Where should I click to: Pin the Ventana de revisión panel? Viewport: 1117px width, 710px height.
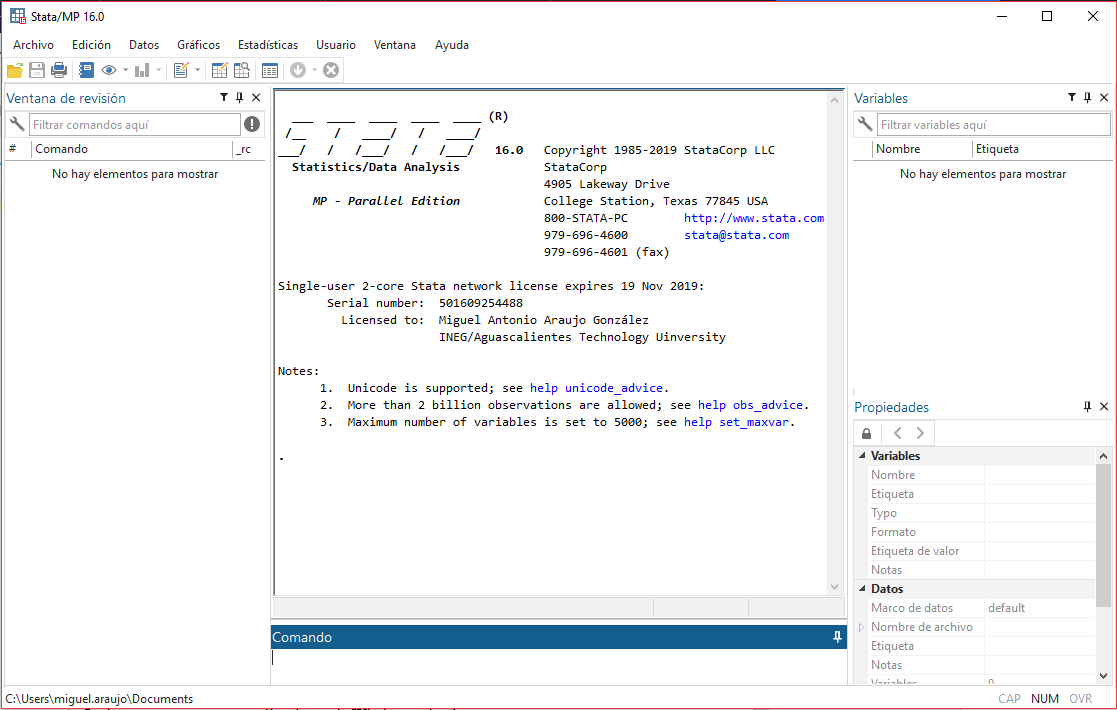[x=239, y=98]
